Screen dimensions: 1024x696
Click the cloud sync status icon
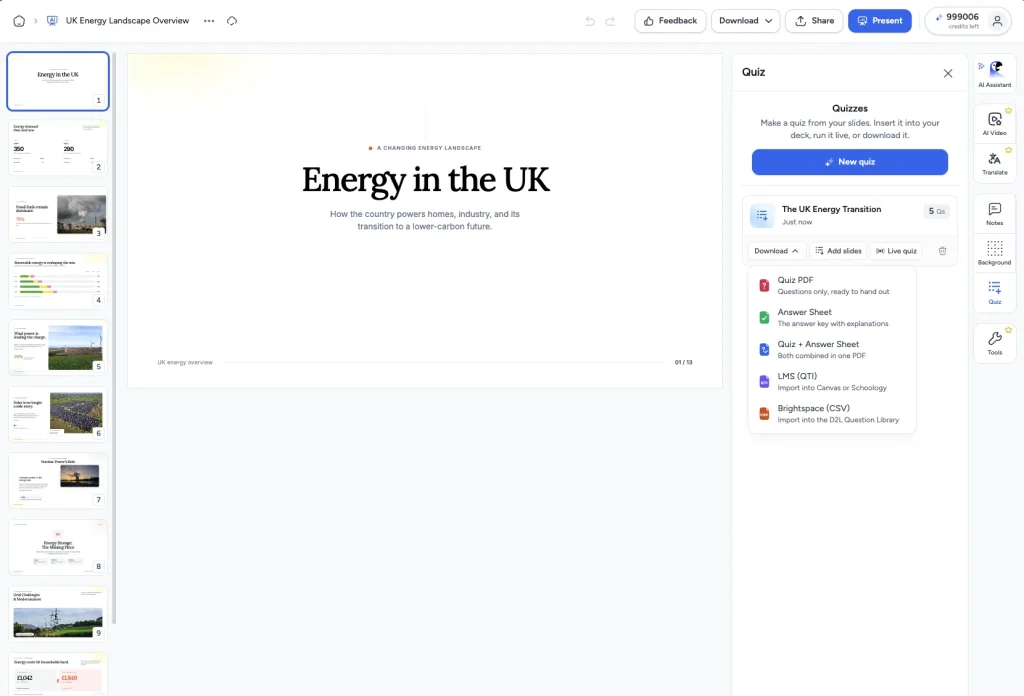click(x=232, y=21)
